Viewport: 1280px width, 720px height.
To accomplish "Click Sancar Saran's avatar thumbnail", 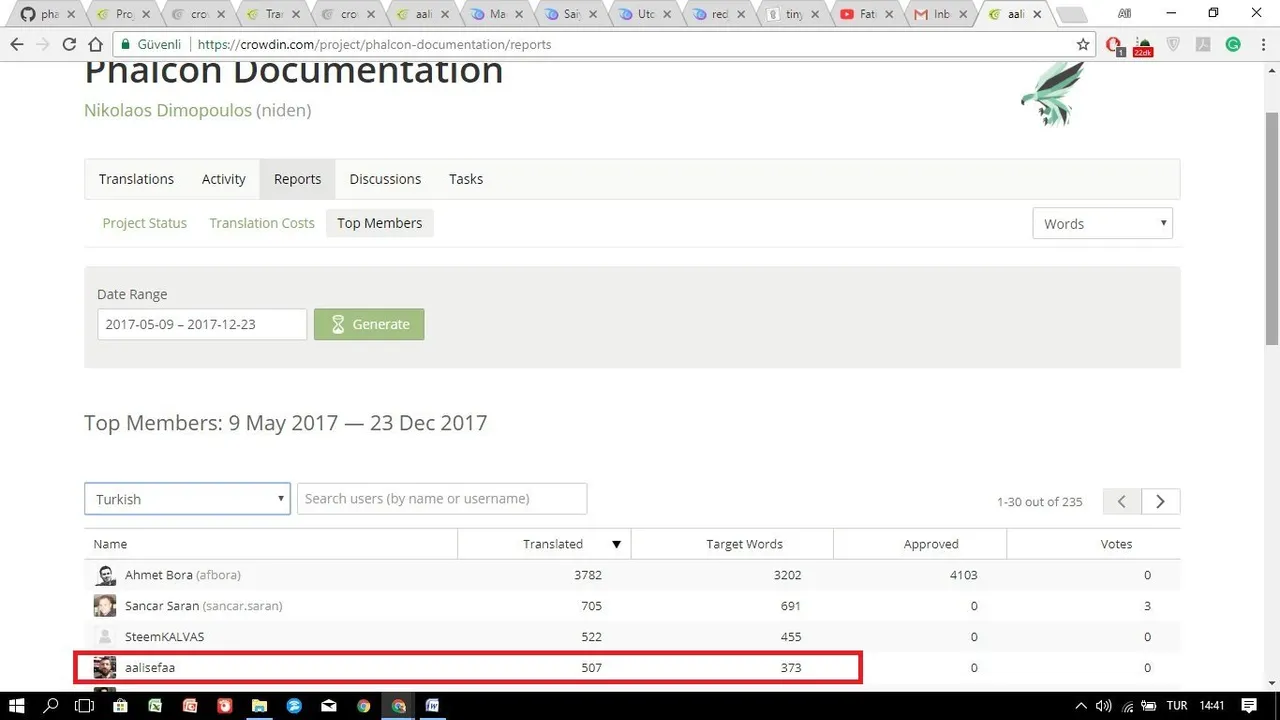I will tap(105, 606).
